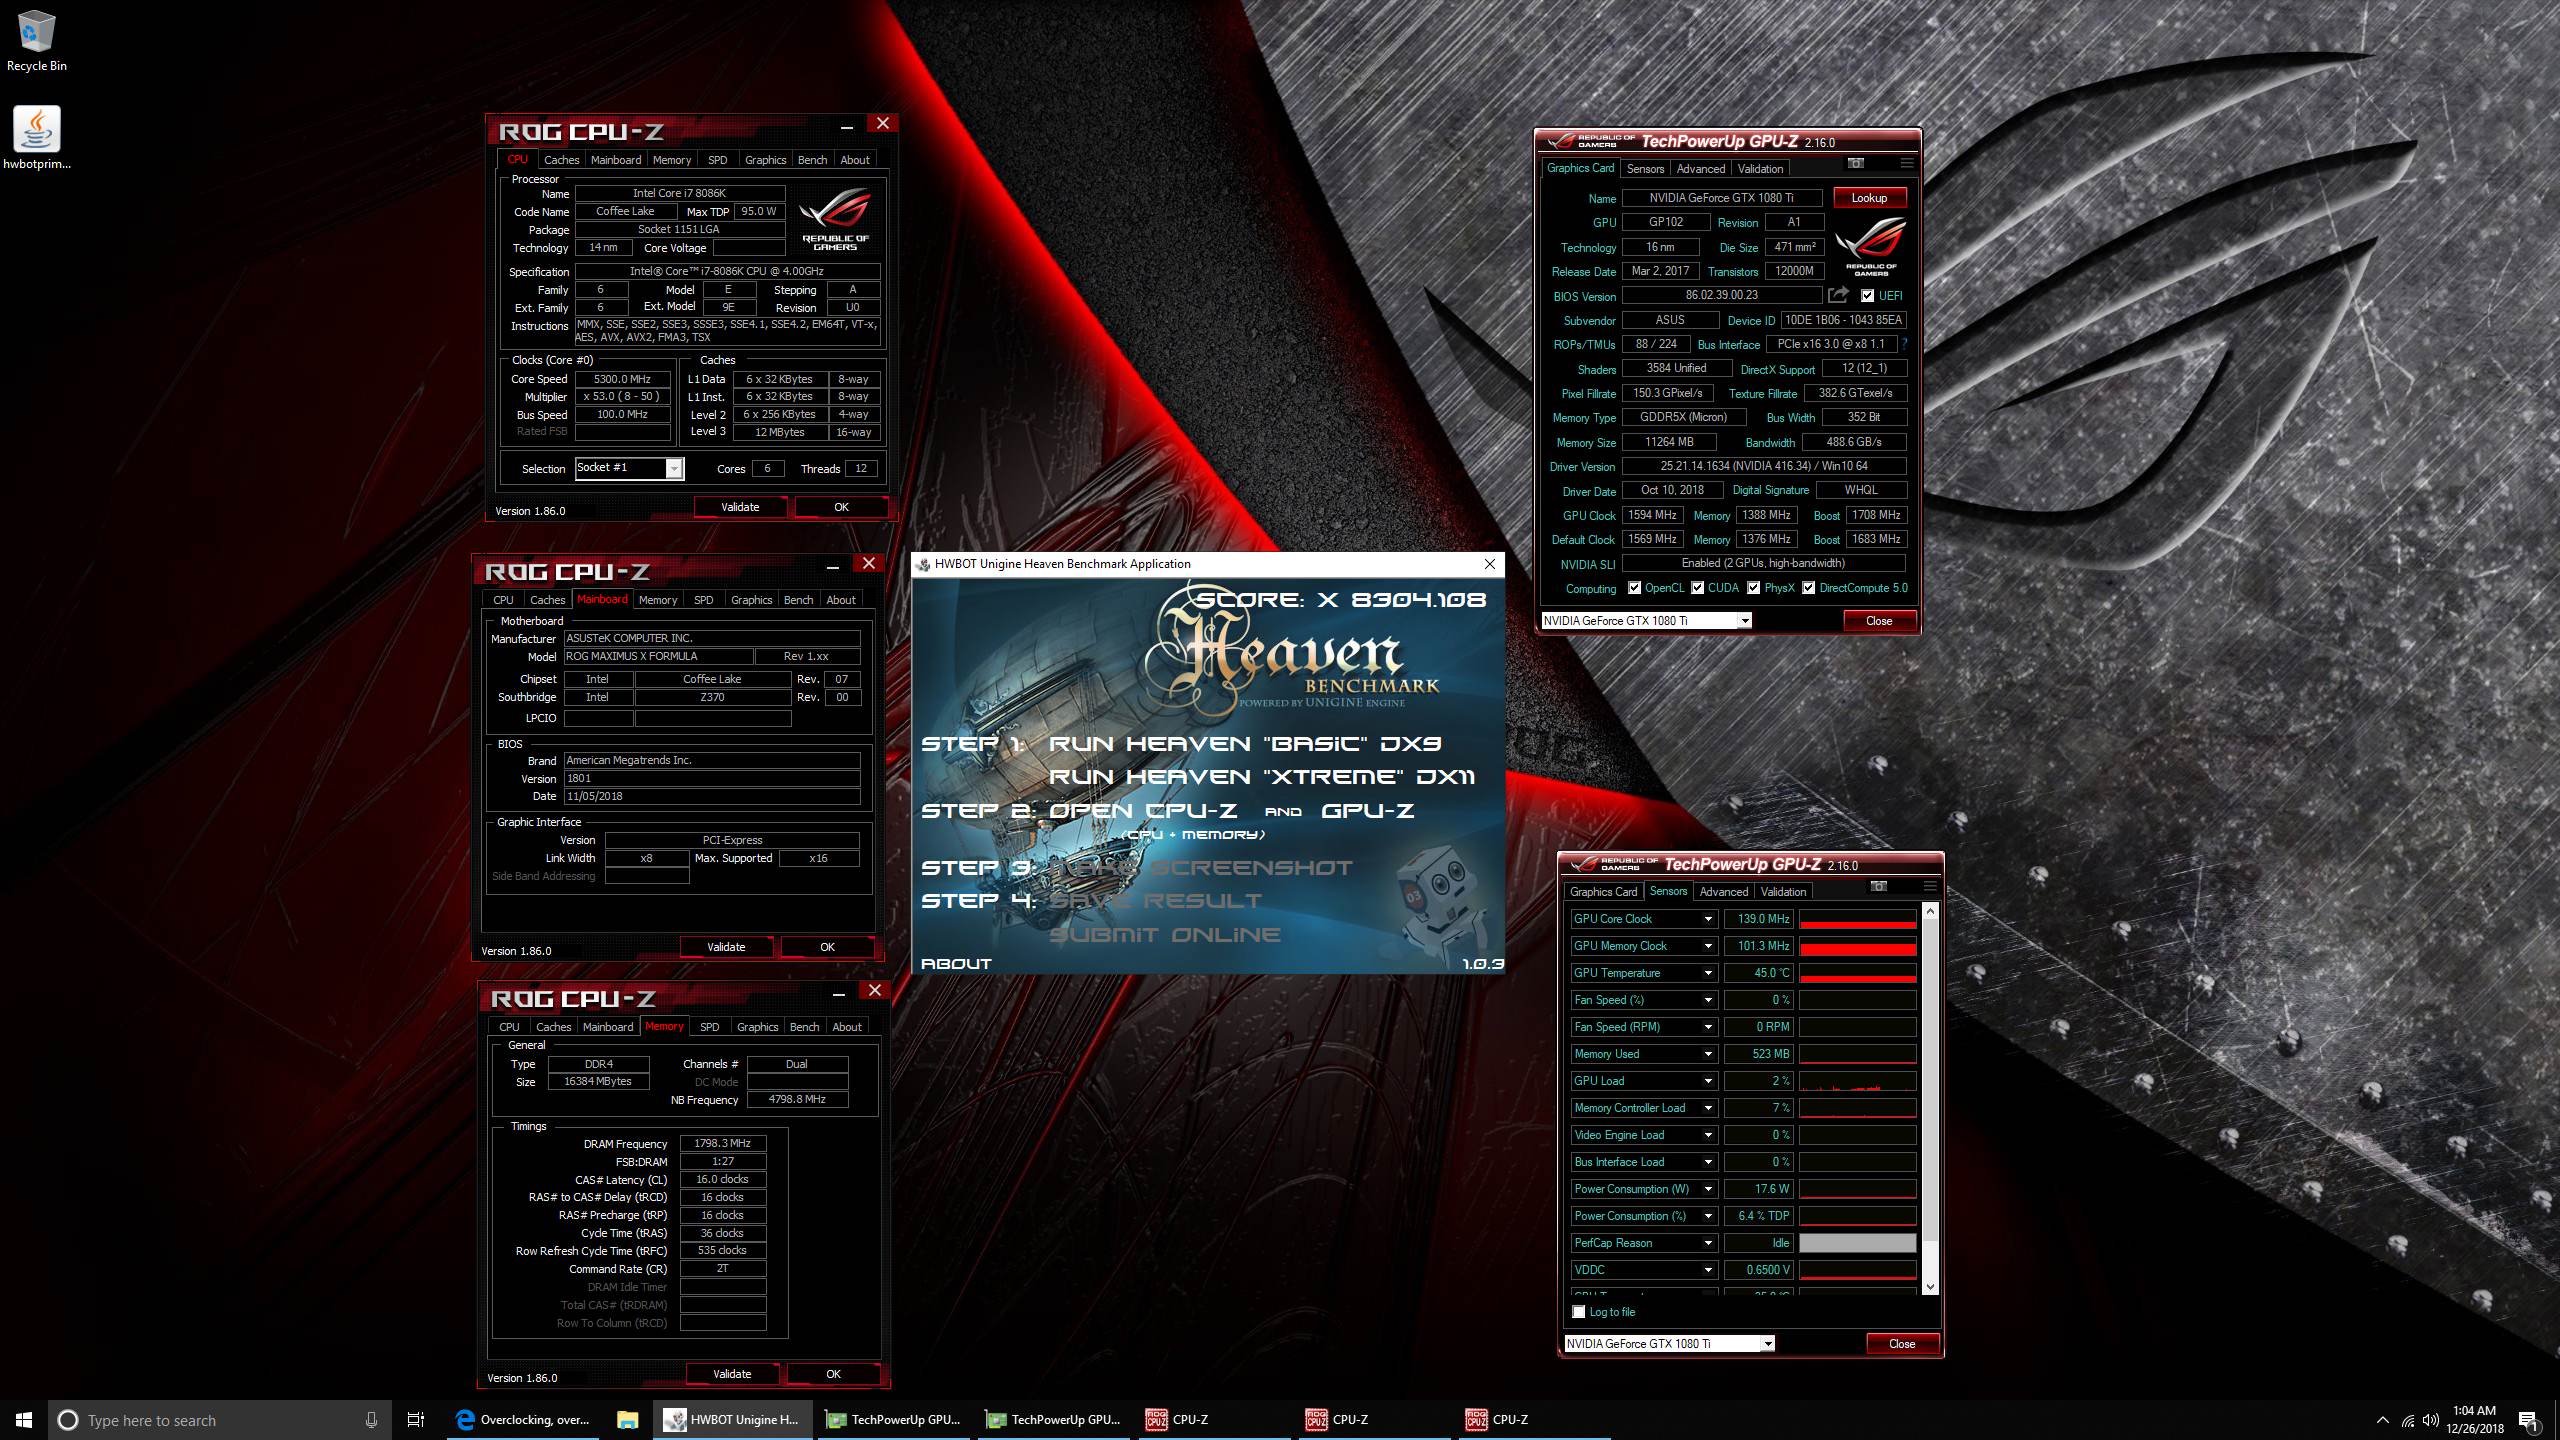Click the Cortana microphone icon in search box
2560x1440 pixels.
point(371,1420)
